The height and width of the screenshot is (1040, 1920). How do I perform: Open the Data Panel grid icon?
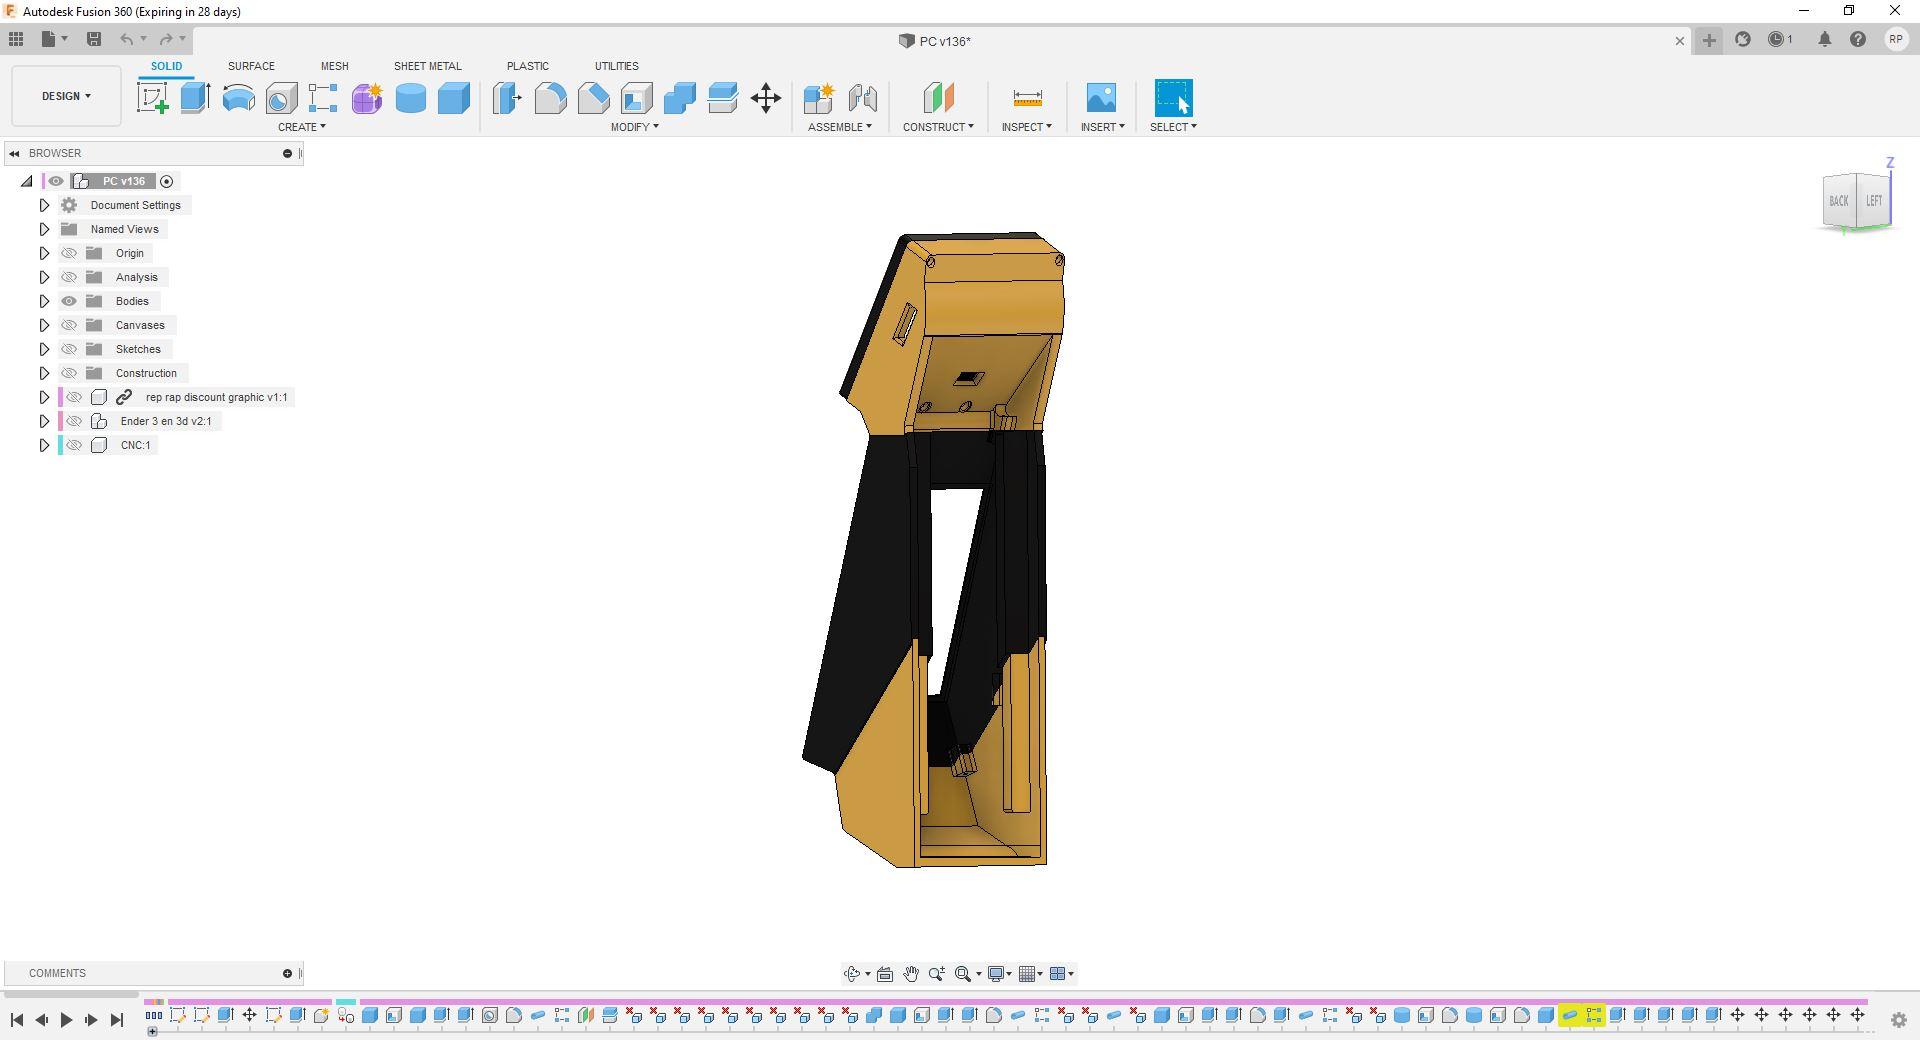[16, 39]
